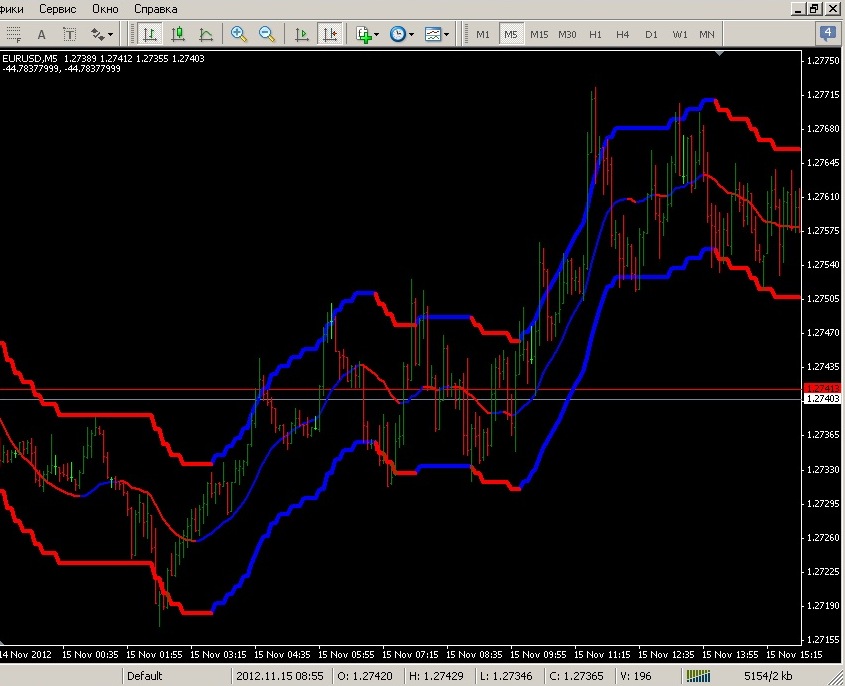The height and width of the screenshot is (686, 845).
Task: Click the chart shift triangle marker
Action: click(x=719, y=53)
